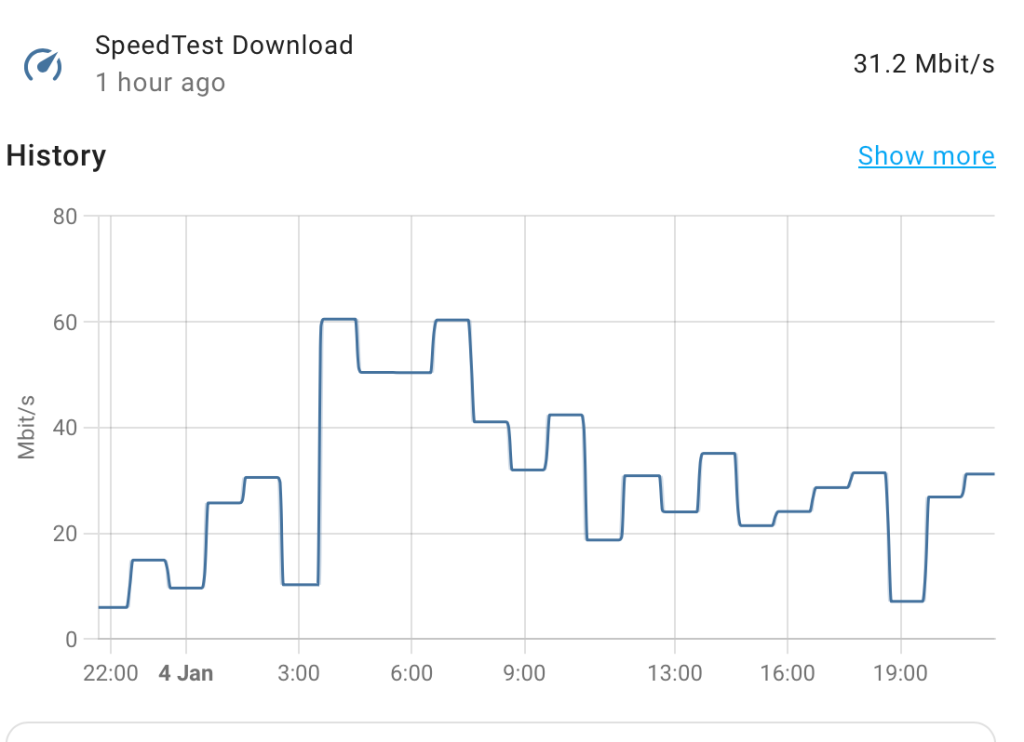
Task: Click the 22:00 time axis label
Action: click(x=110, y=673)
